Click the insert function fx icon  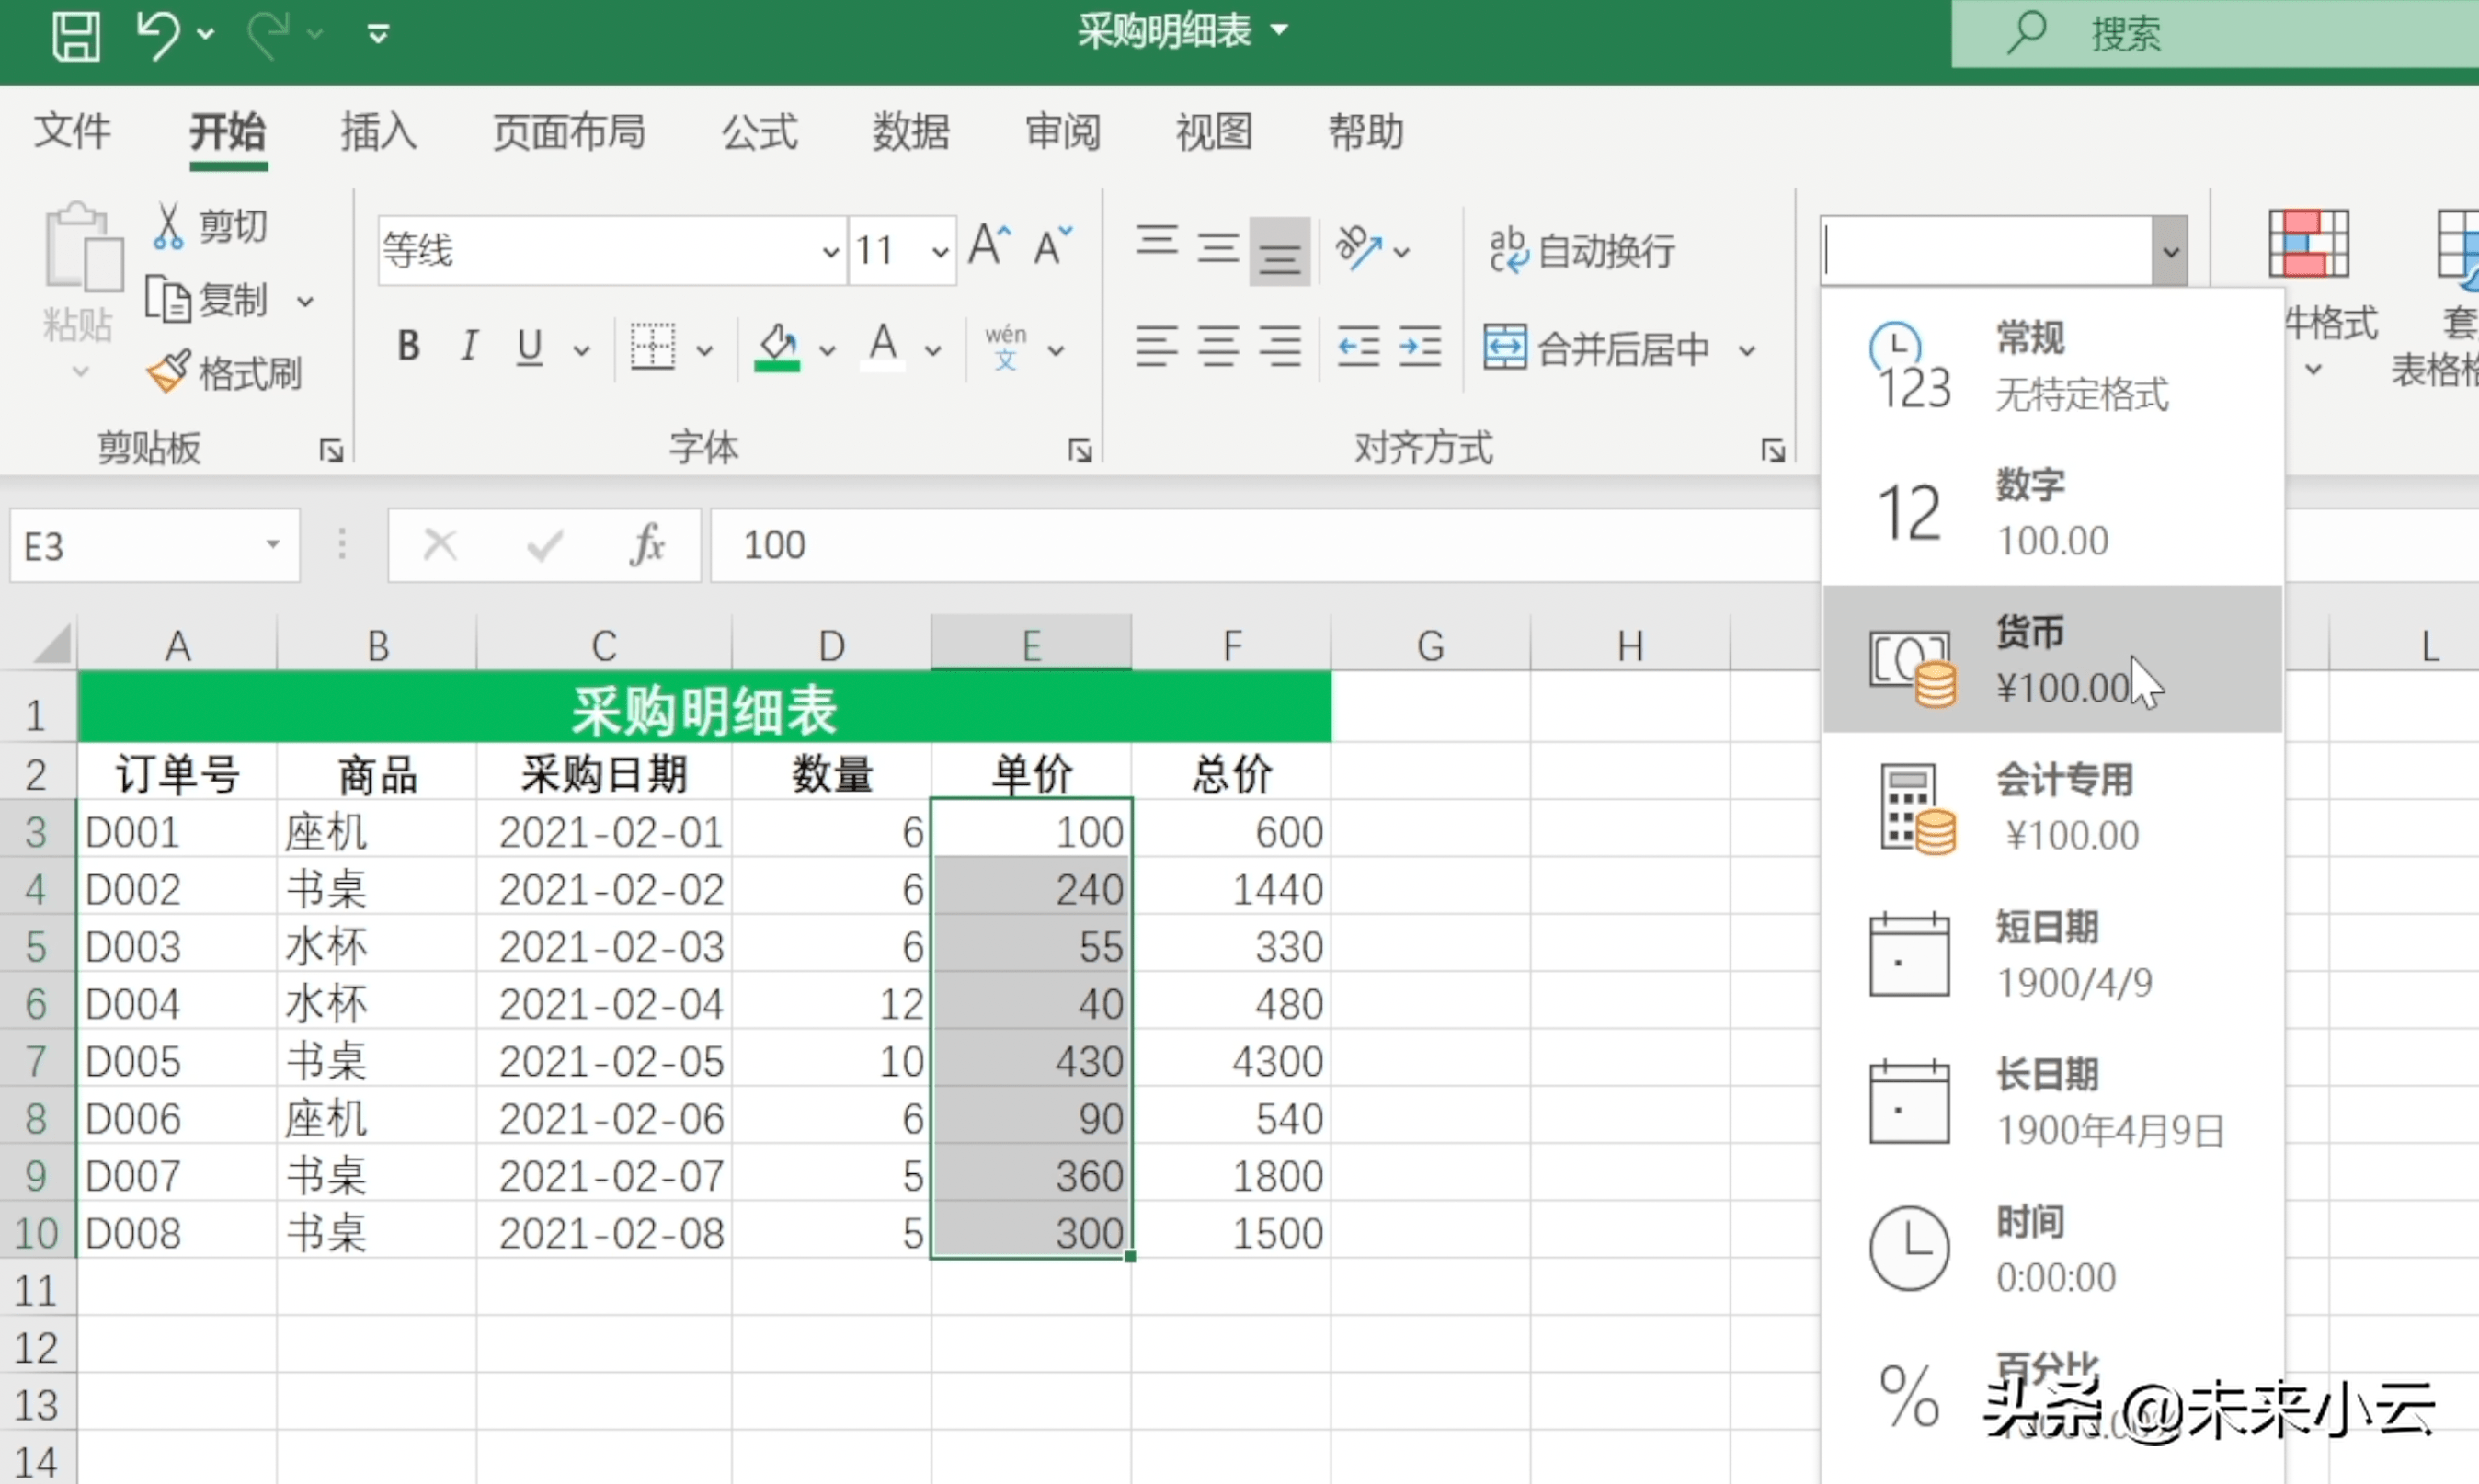coord(647,545)
